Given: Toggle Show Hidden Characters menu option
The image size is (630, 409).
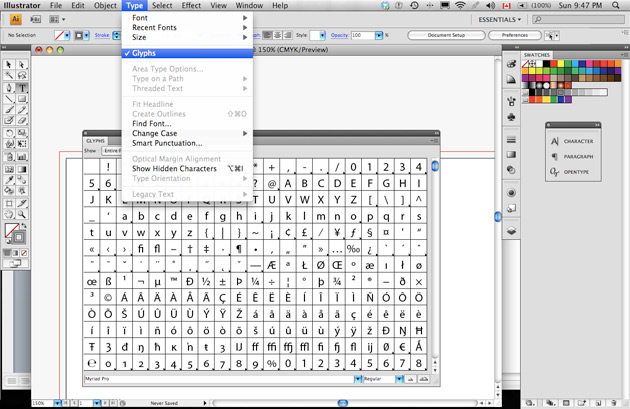Looking at the screenshot, I should tap(174, 169).
